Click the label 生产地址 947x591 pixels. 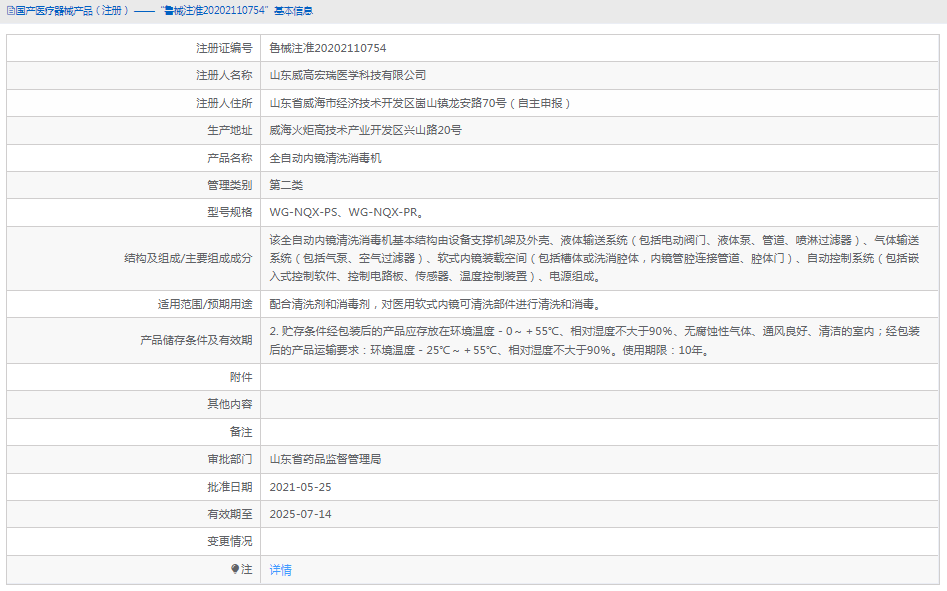(x=230, y=130)
